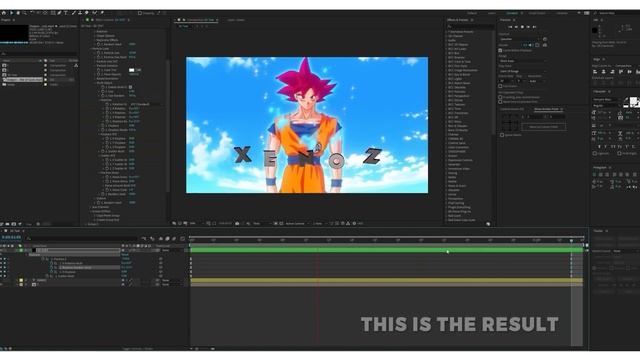Screen dimensions: 640x360
Task: Click the dashed button in layer controls panel
Action: point(544,127)
